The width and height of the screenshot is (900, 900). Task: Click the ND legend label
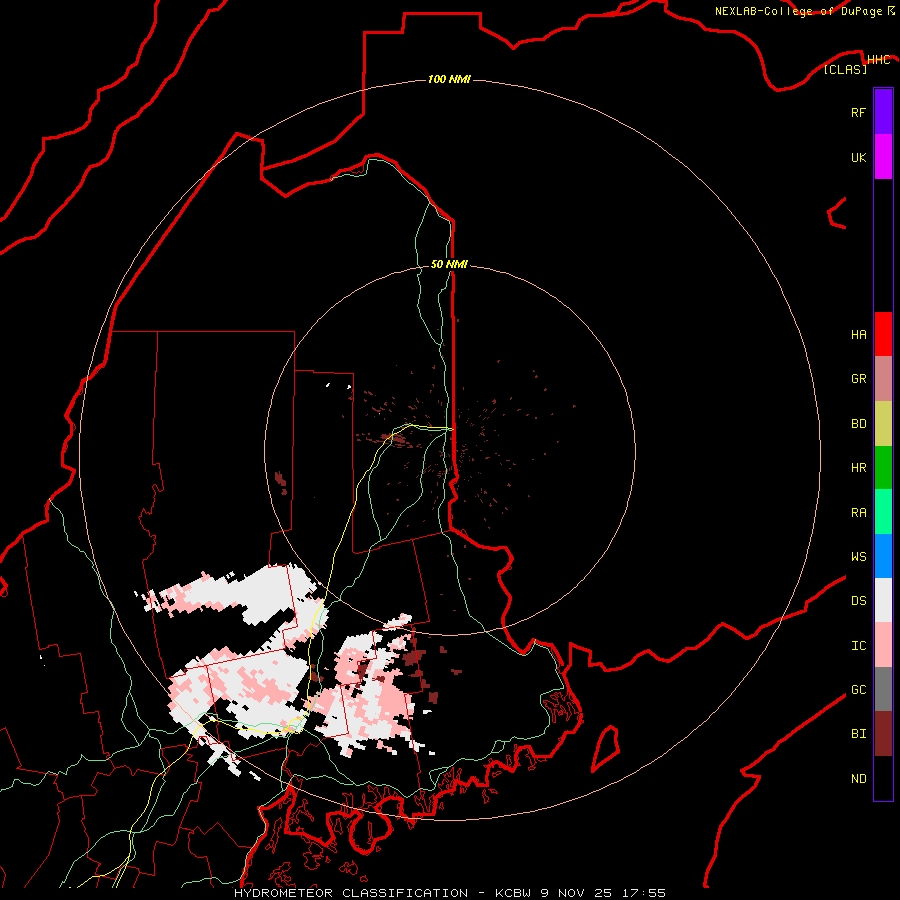coord(858,779)
